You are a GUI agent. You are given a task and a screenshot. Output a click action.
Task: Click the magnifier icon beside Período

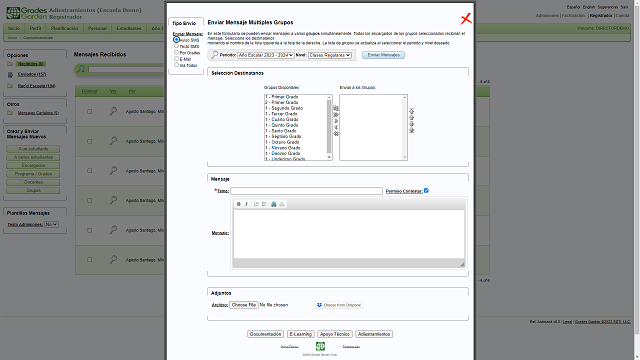[214, 55]
